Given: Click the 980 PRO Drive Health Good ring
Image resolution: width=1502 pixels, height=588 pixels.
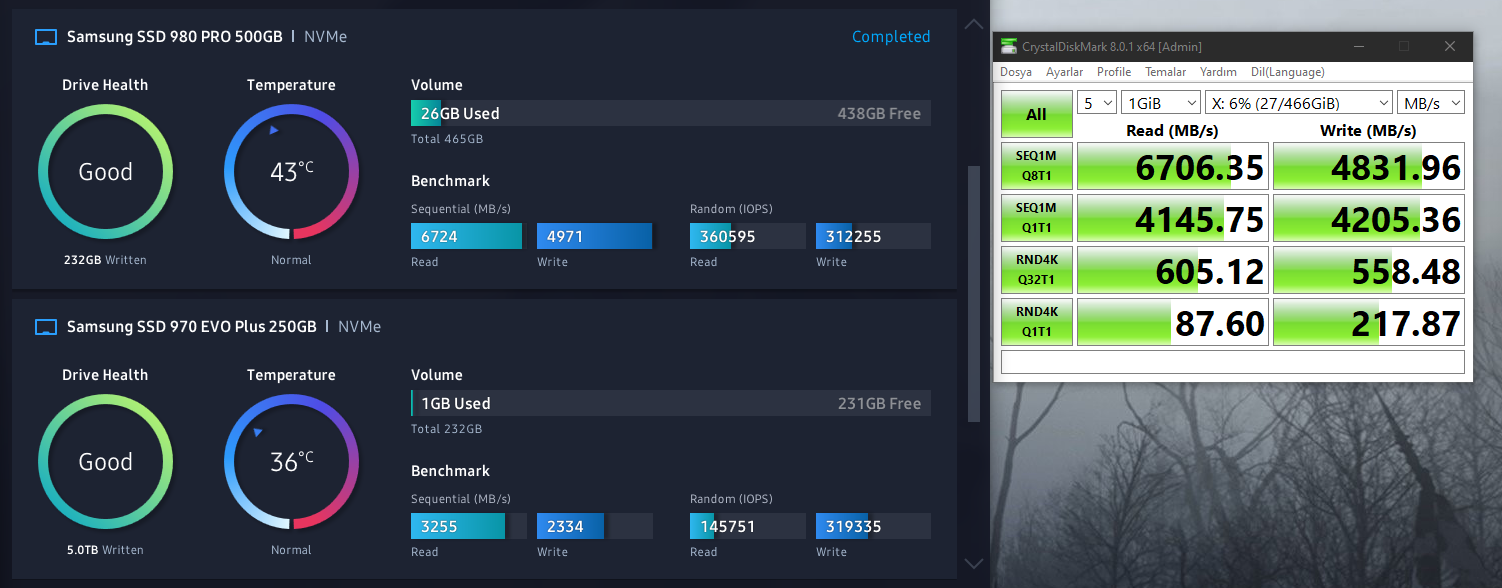Looking at the screenshot, I should [x=105, y=172].
